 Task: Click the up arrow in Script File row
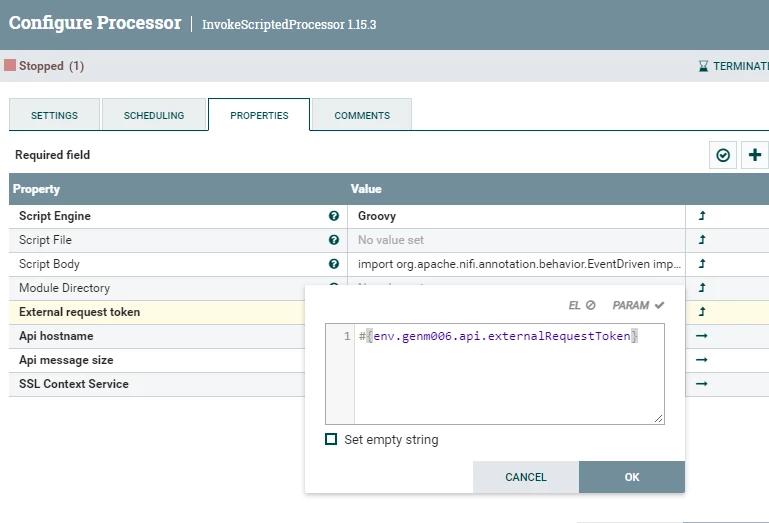click(702, 240)
